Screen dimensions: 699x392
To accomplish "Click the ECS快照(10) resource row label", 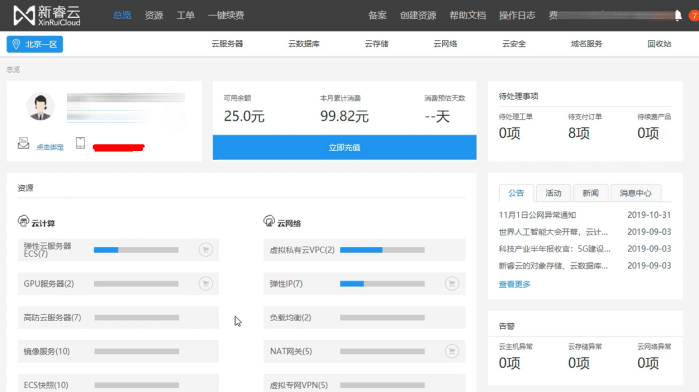I will (x=46, y=385).
